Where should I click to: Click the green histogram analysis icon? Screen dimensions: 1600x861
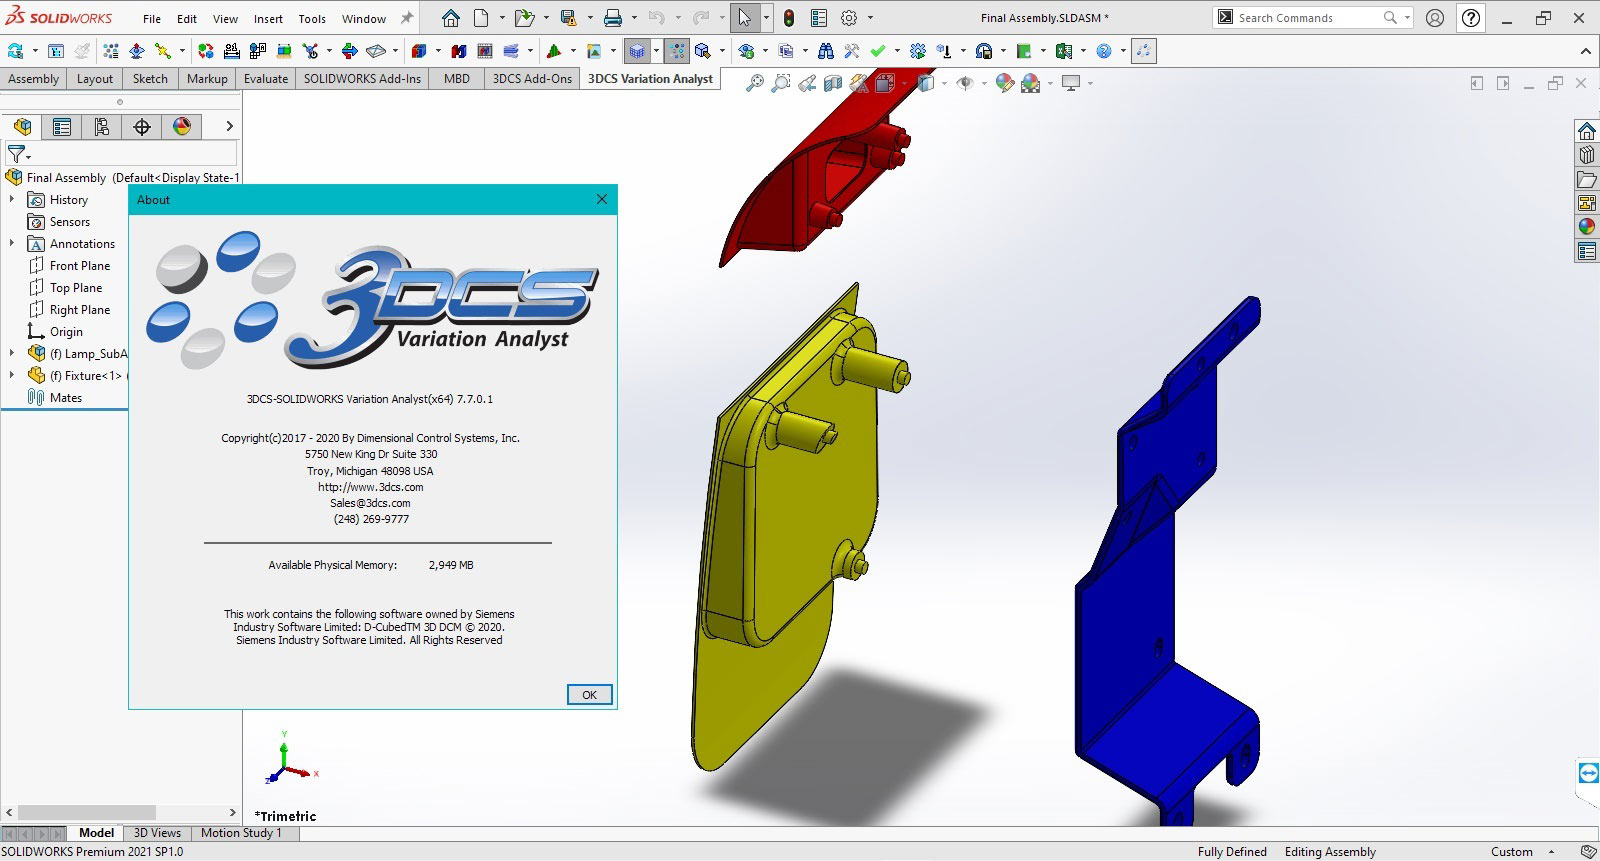554,51
